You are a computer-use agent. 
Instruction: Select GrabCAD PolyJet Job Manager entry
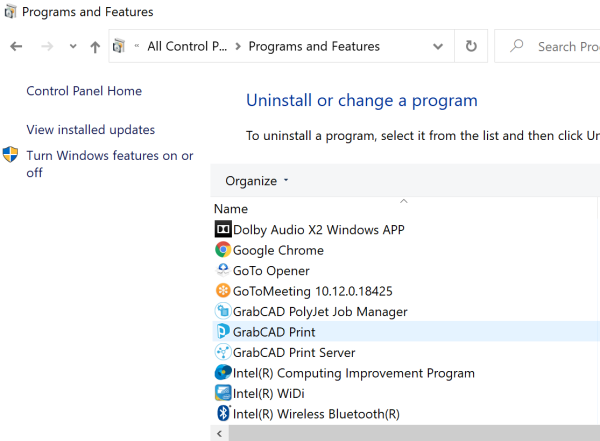click(320, 312)
